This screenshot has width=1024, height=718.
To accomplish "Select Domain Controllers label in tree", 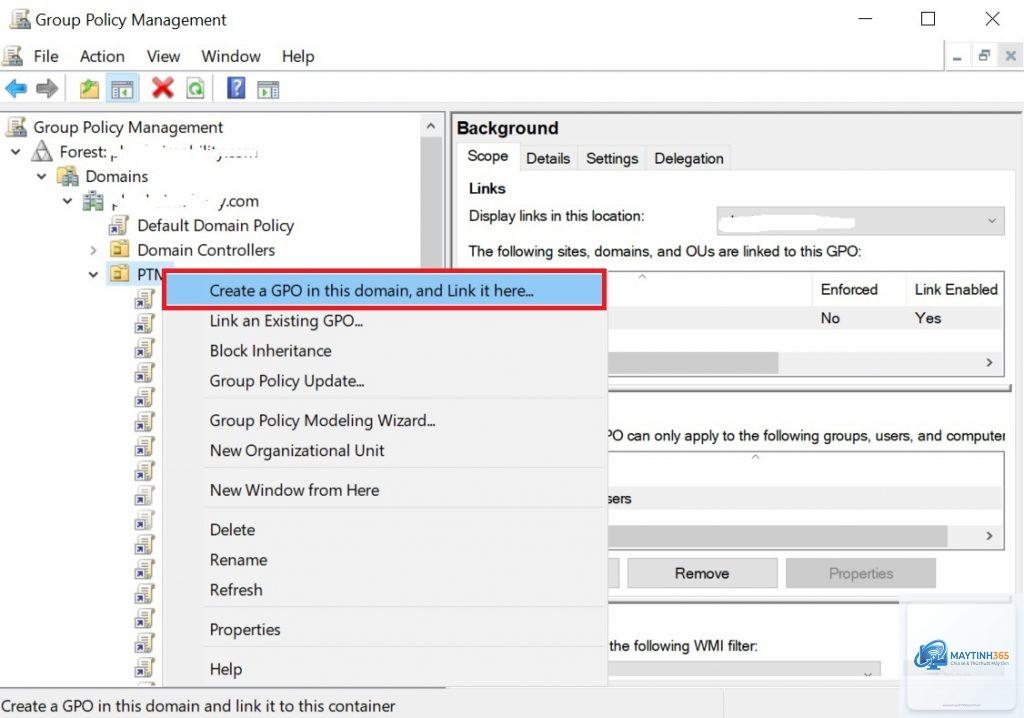I will (206, 250).
